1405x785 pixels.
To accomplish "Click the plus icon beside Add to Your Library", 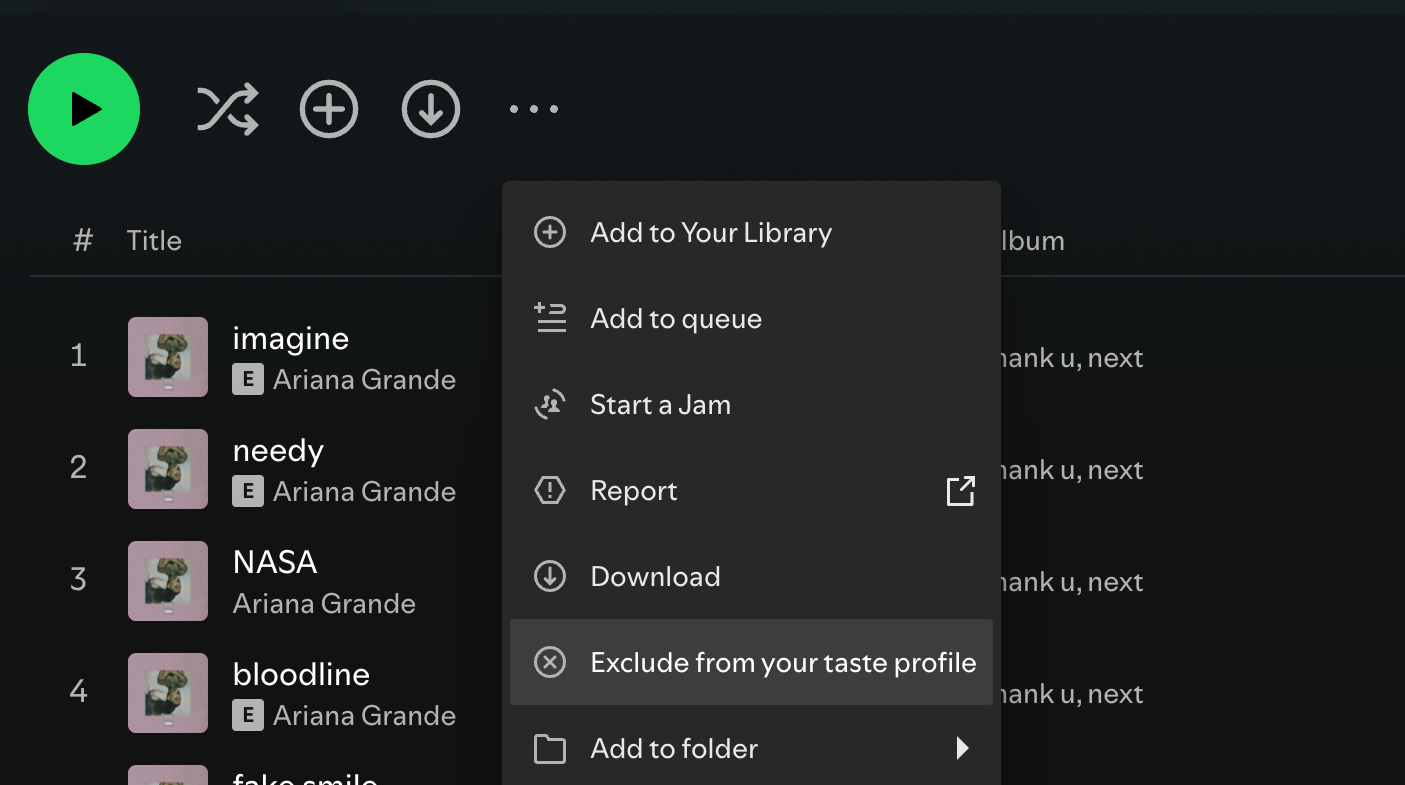I will 550,233.
